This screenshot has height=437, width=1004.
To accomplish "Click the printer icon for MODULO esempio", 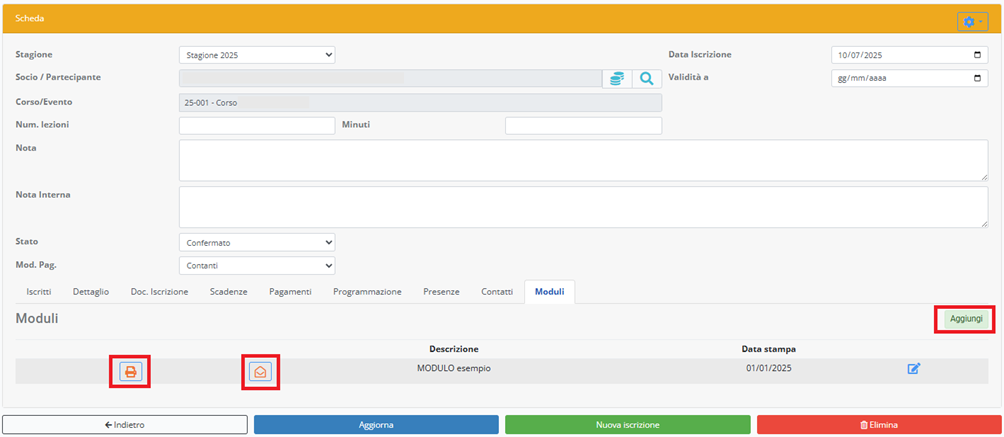I will 130,372.
